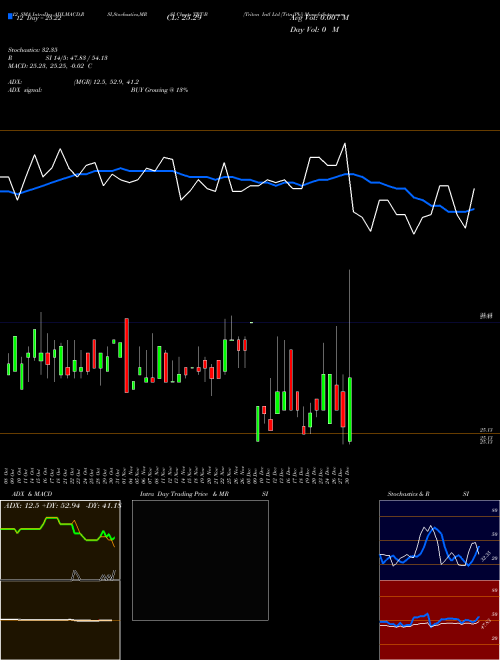Click the 'ADX signal:' label
500x660 pixels.
25,90
